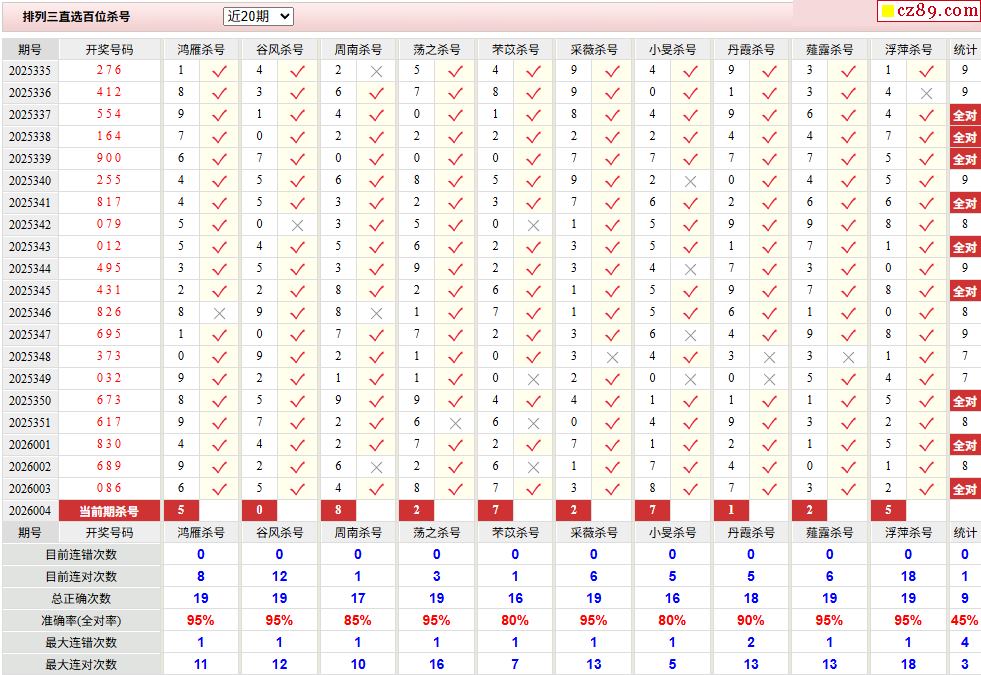The width and height of the screenshot is (981, 675).
Task: Click the X mark for 芣苡杀号 in row 2025349
Action: point(533,379)
